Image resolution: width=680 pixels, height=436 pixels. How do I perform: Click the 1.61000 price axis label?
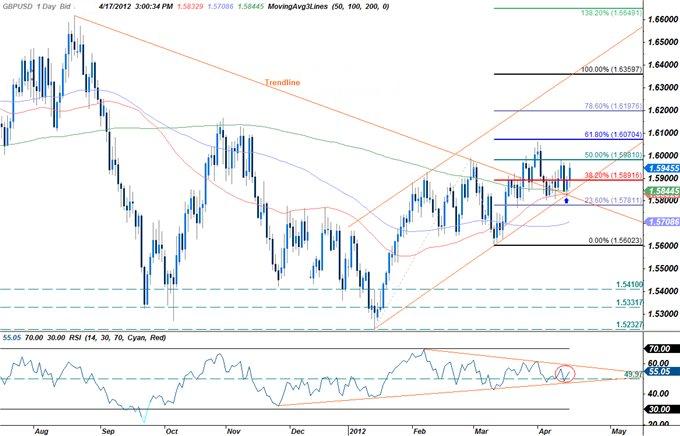[663, 133]
